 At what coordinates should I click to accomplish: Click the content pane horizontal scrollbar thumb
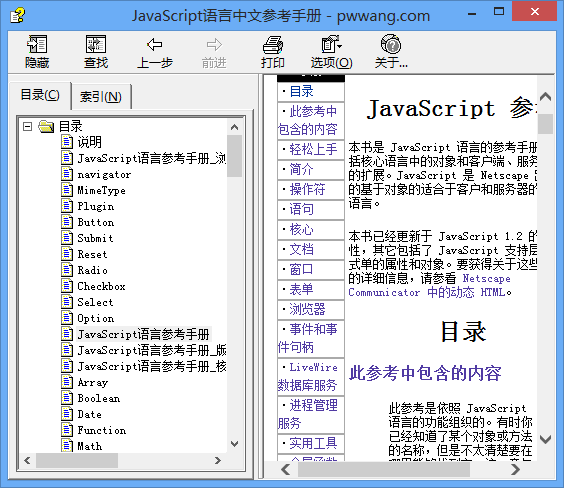[384, 469]
